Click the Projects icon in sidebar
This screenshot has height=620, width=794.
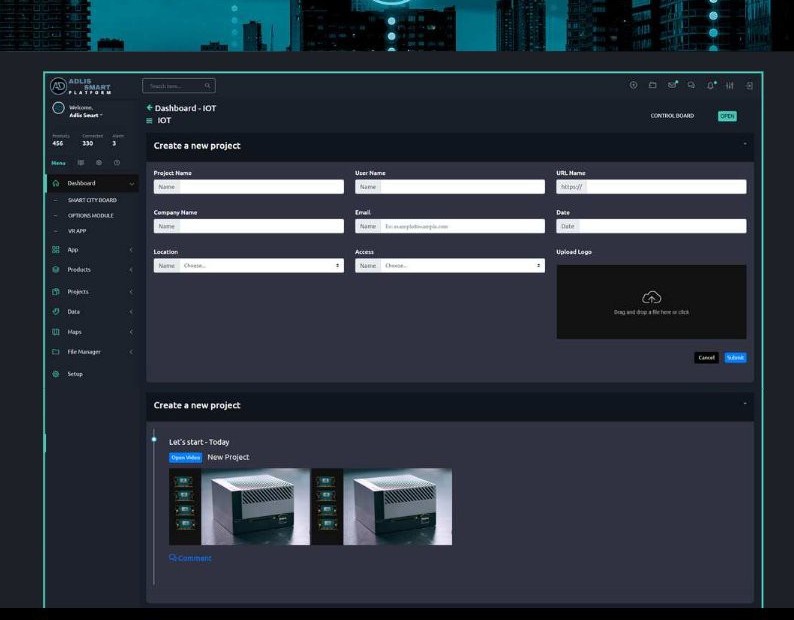pos(56,291)
